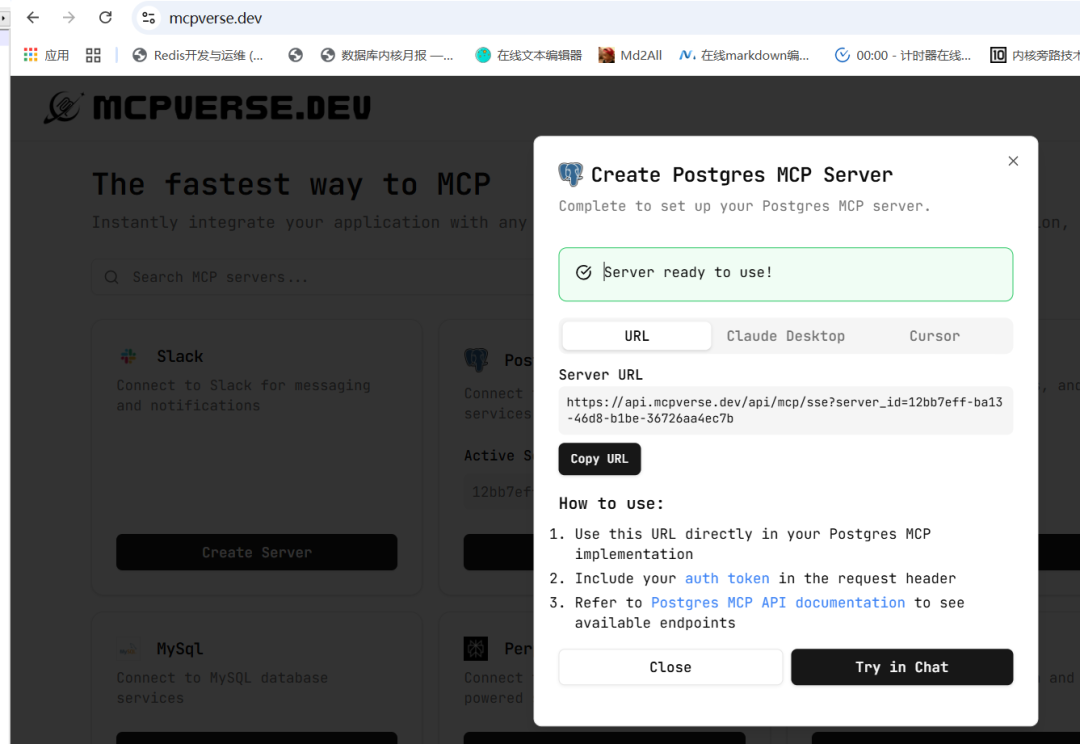Open the Postgres MCP API documentation link

(778, 603)
